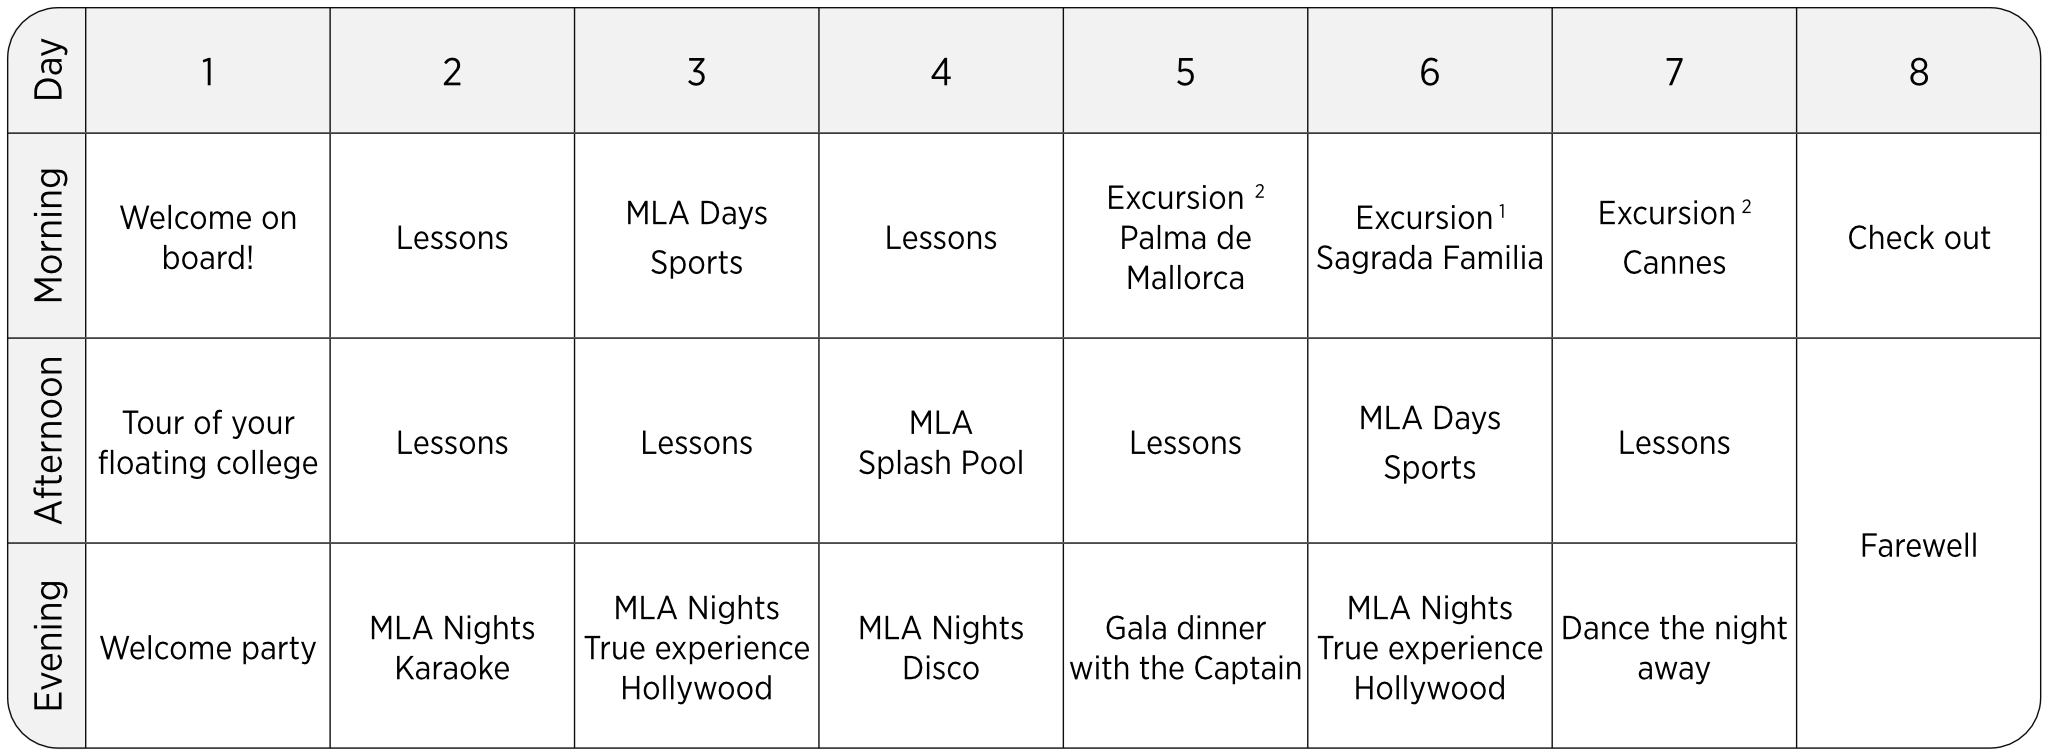Click the MLA Nights Karaoke cell
2048x755 pixels.
pos(452,648)
